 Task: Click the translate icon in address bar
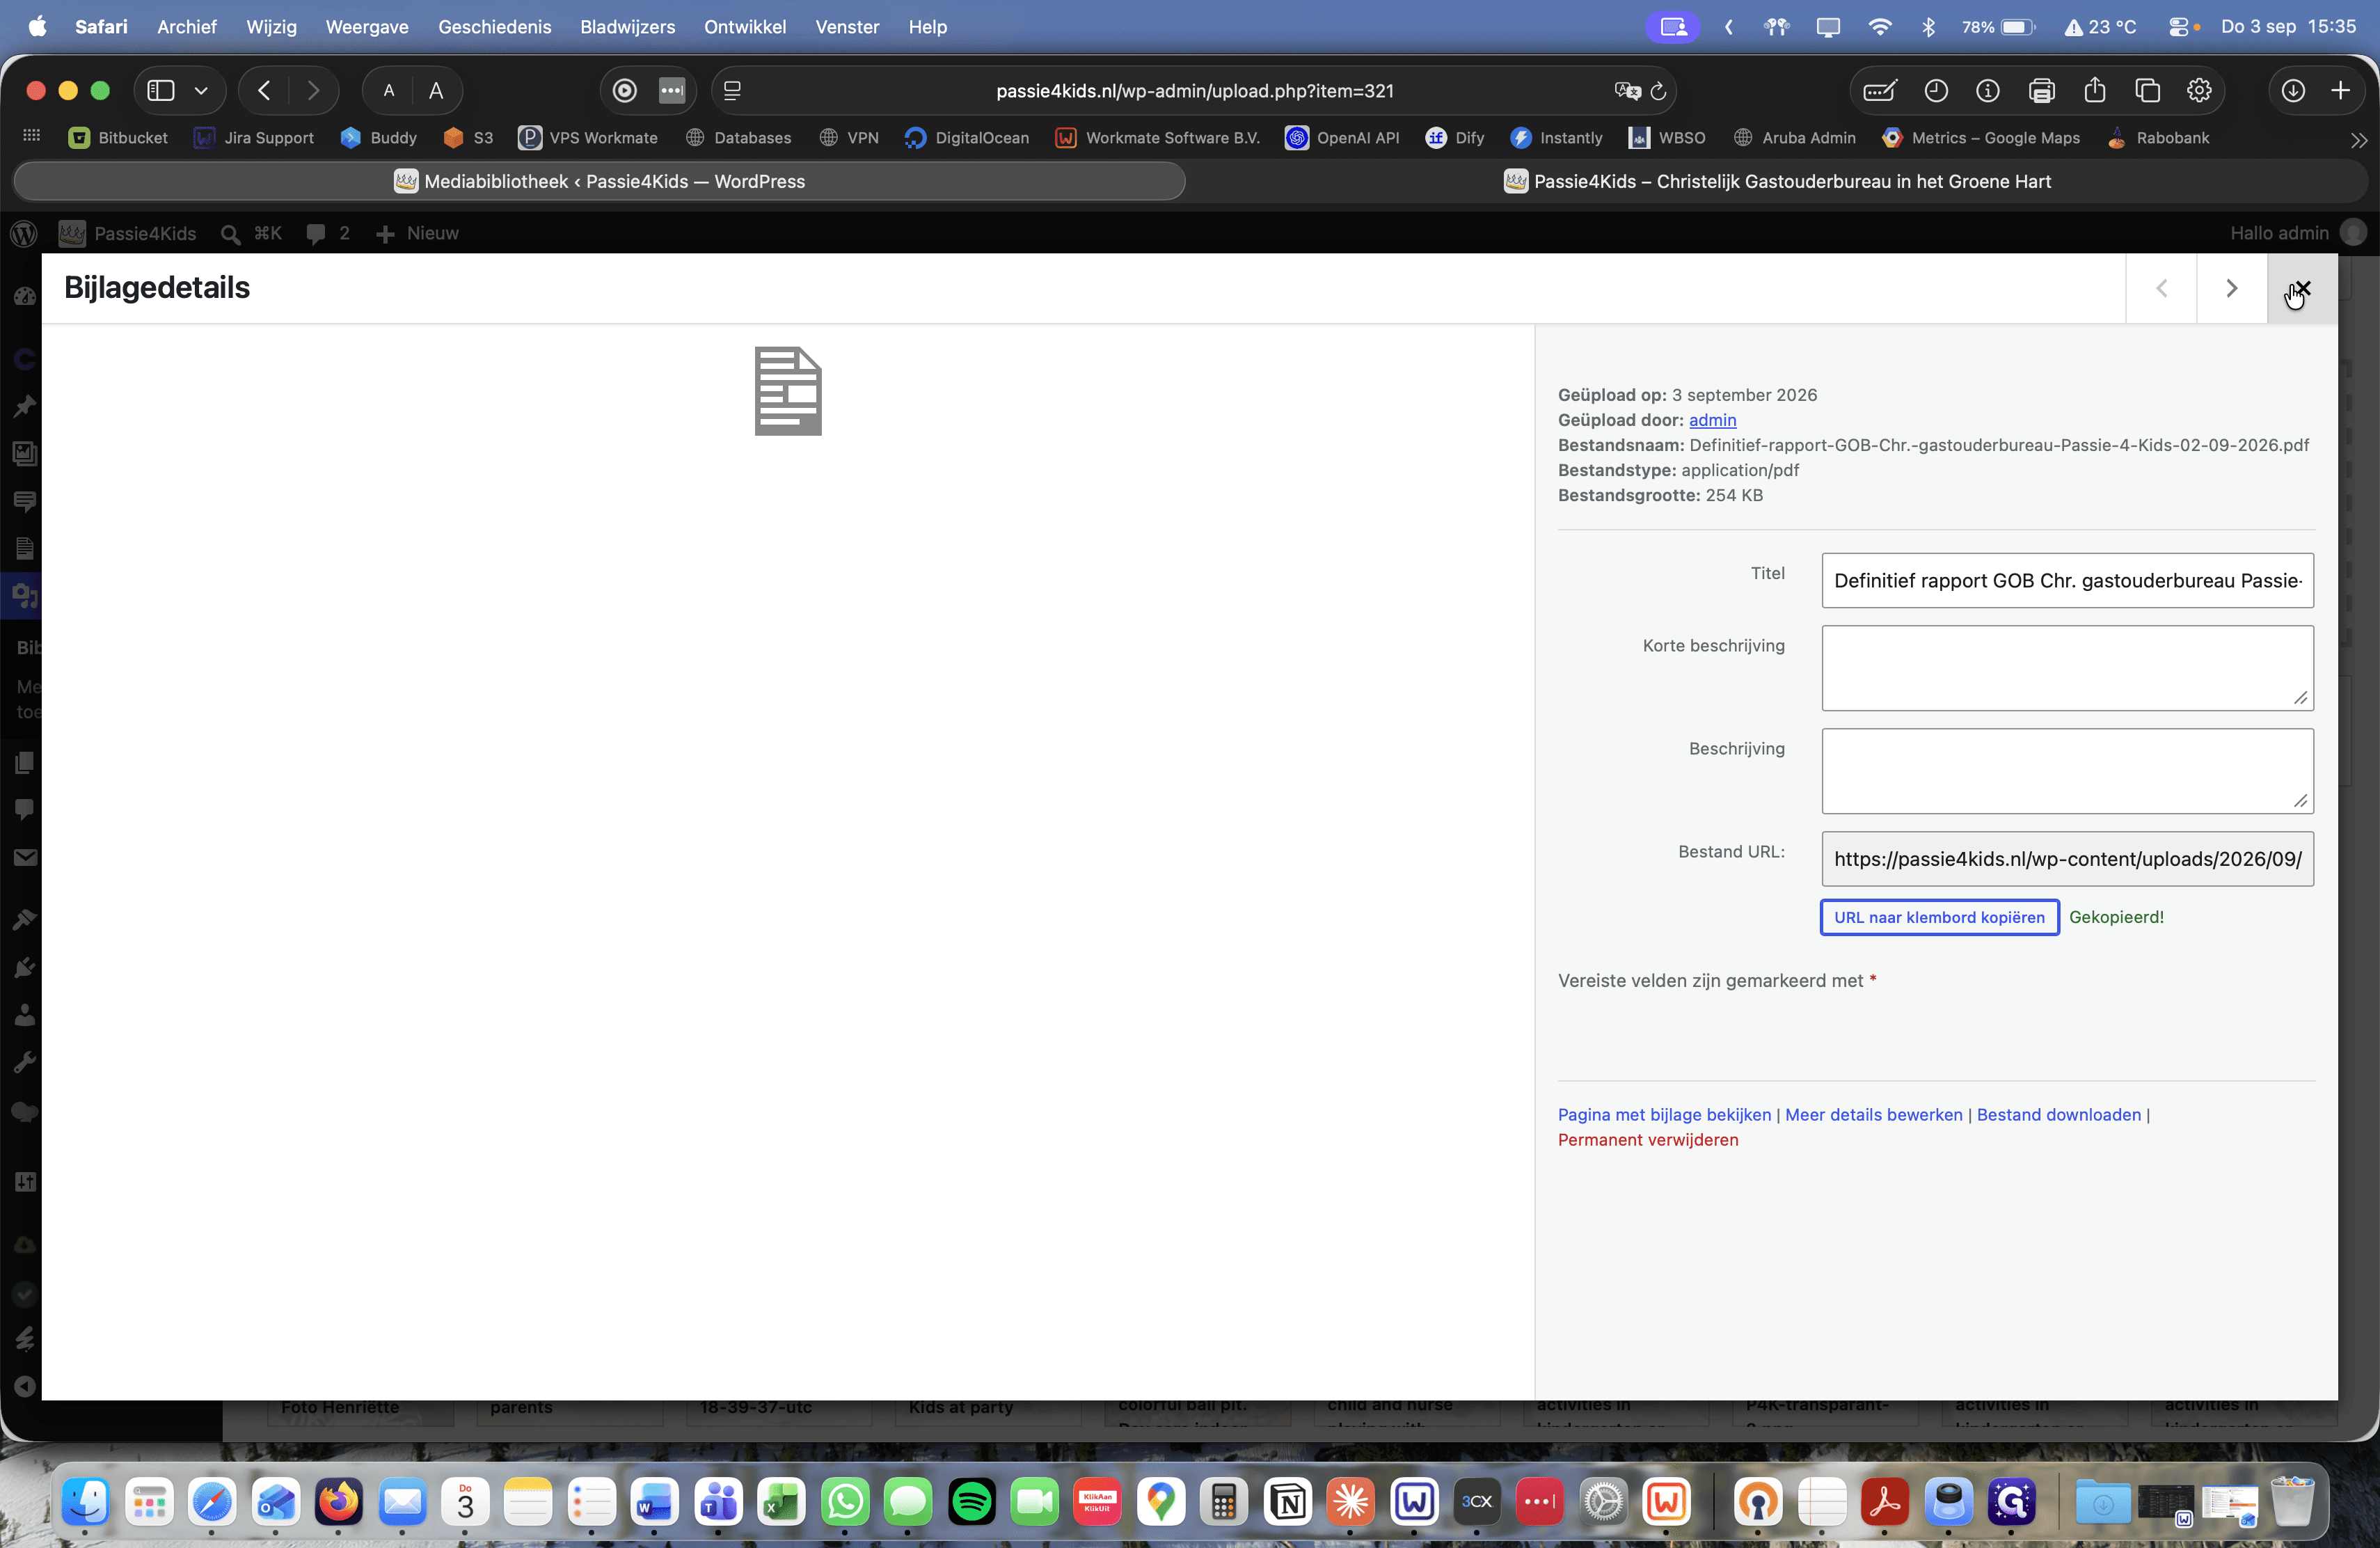[1627, 91]
